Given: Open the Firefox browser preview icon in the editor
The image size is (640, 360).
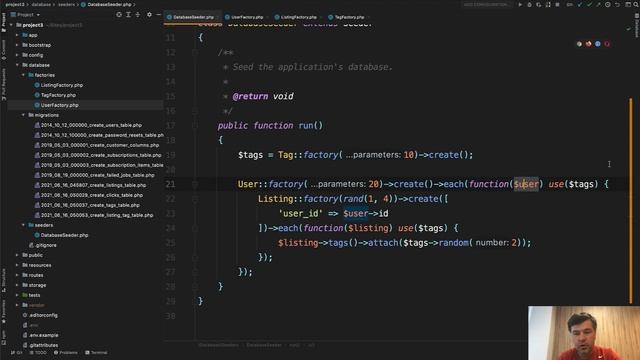Looking at the screenshot, I should click(x=589, y=44).
